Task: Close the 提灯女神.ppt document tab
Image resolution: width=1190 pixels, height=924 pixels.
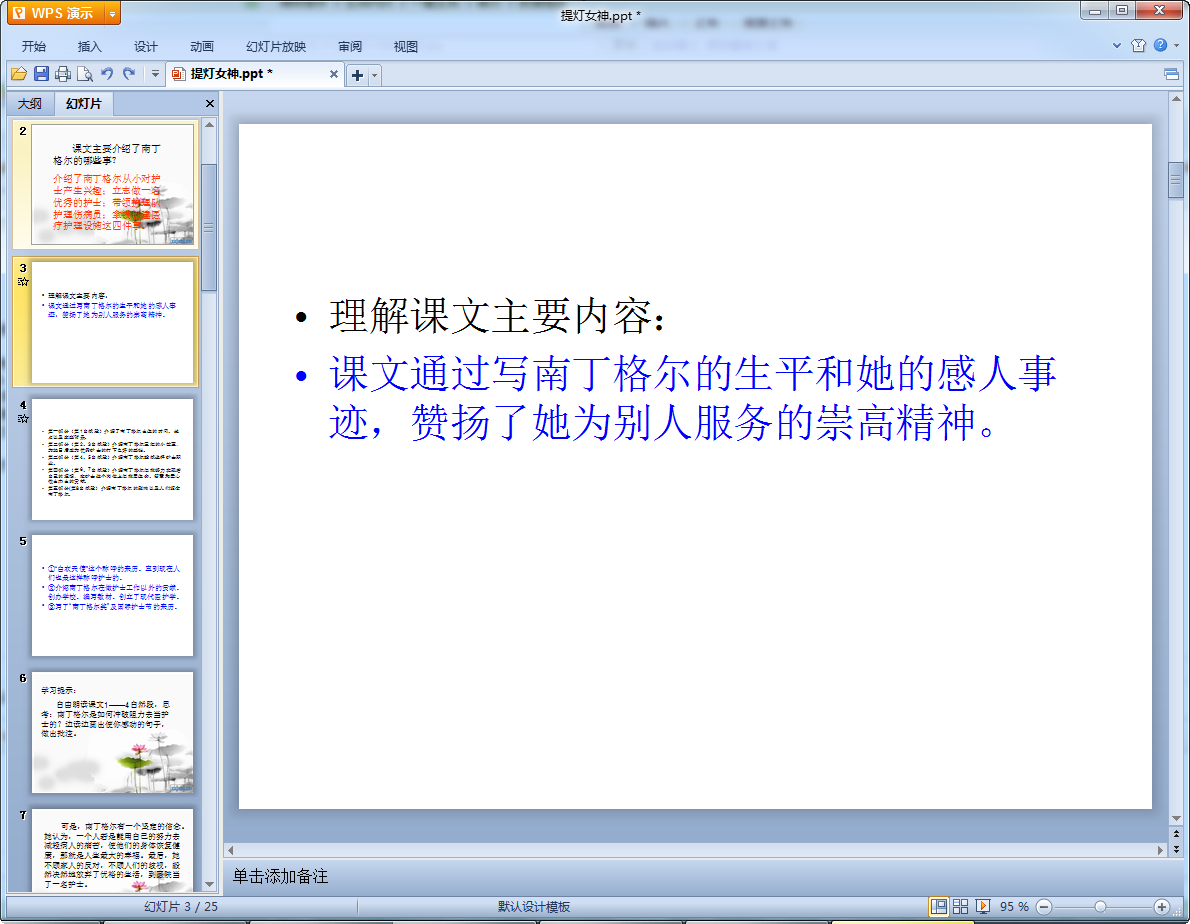Action: pyautogui.click(x=333, y=74)
